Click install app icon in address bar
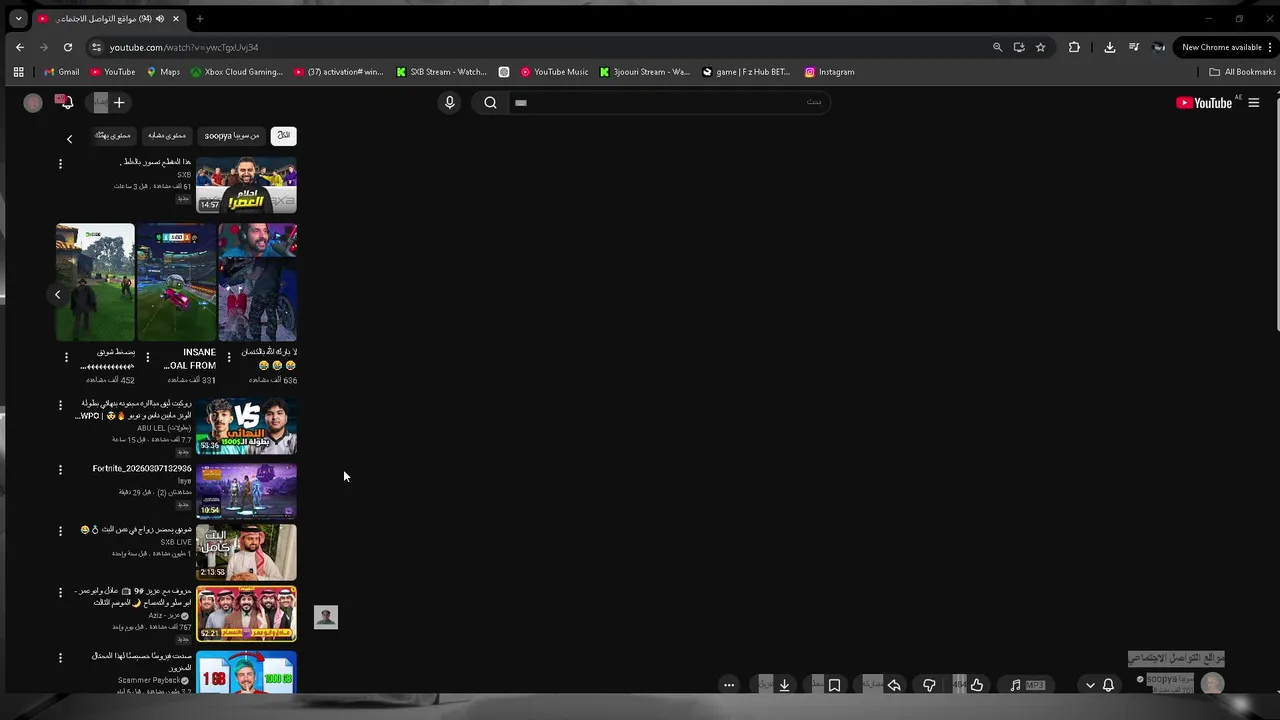The width and height of the screenshot is (1280, 720). (x=1019, y=47)
